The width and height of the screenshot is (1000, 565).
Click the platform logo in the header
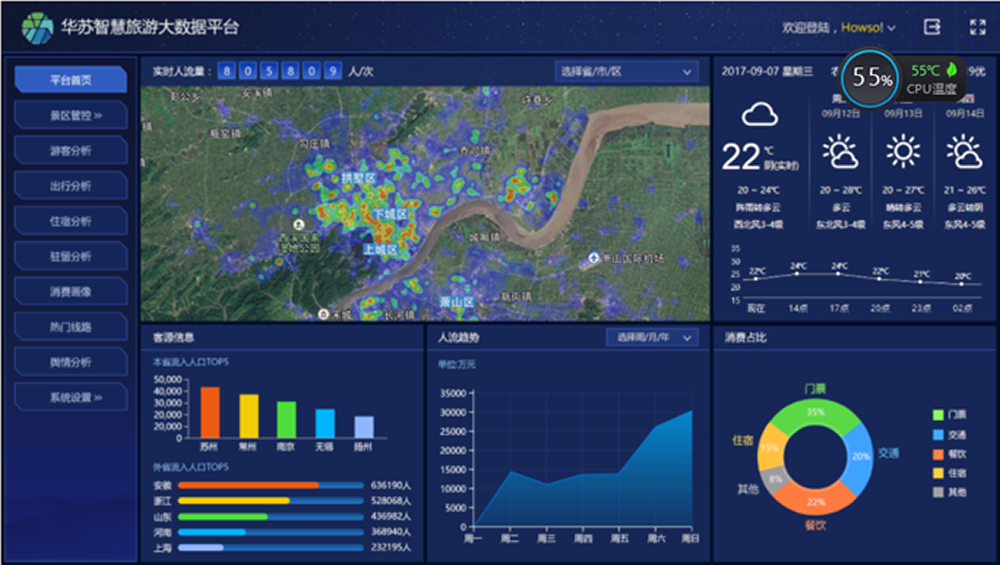point(38,28)
